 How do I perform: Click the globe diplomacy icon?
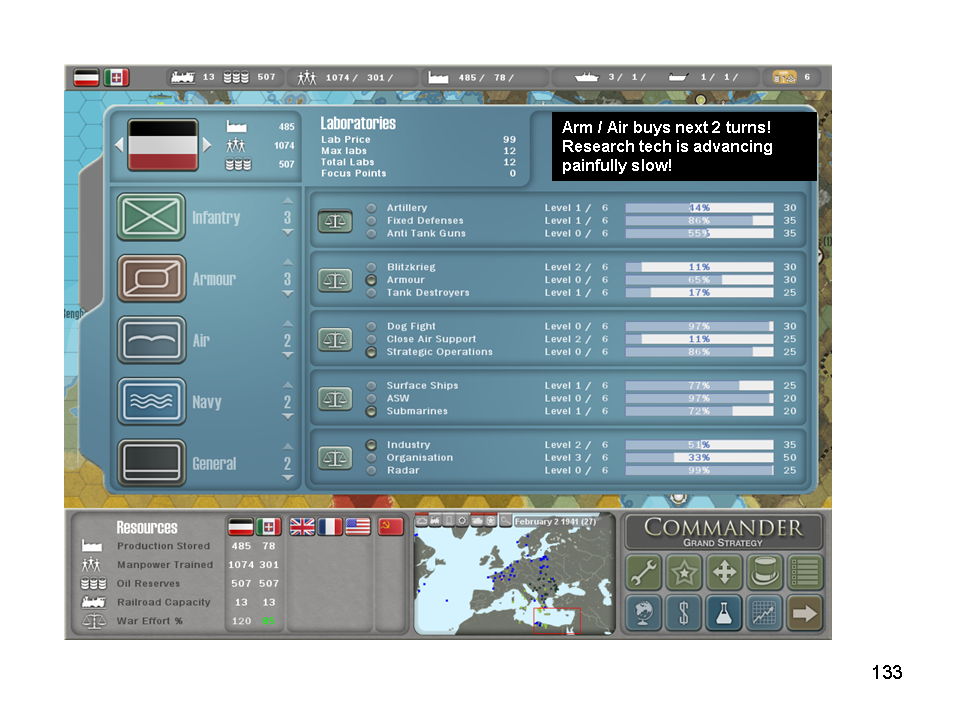[x=644, y=613]
